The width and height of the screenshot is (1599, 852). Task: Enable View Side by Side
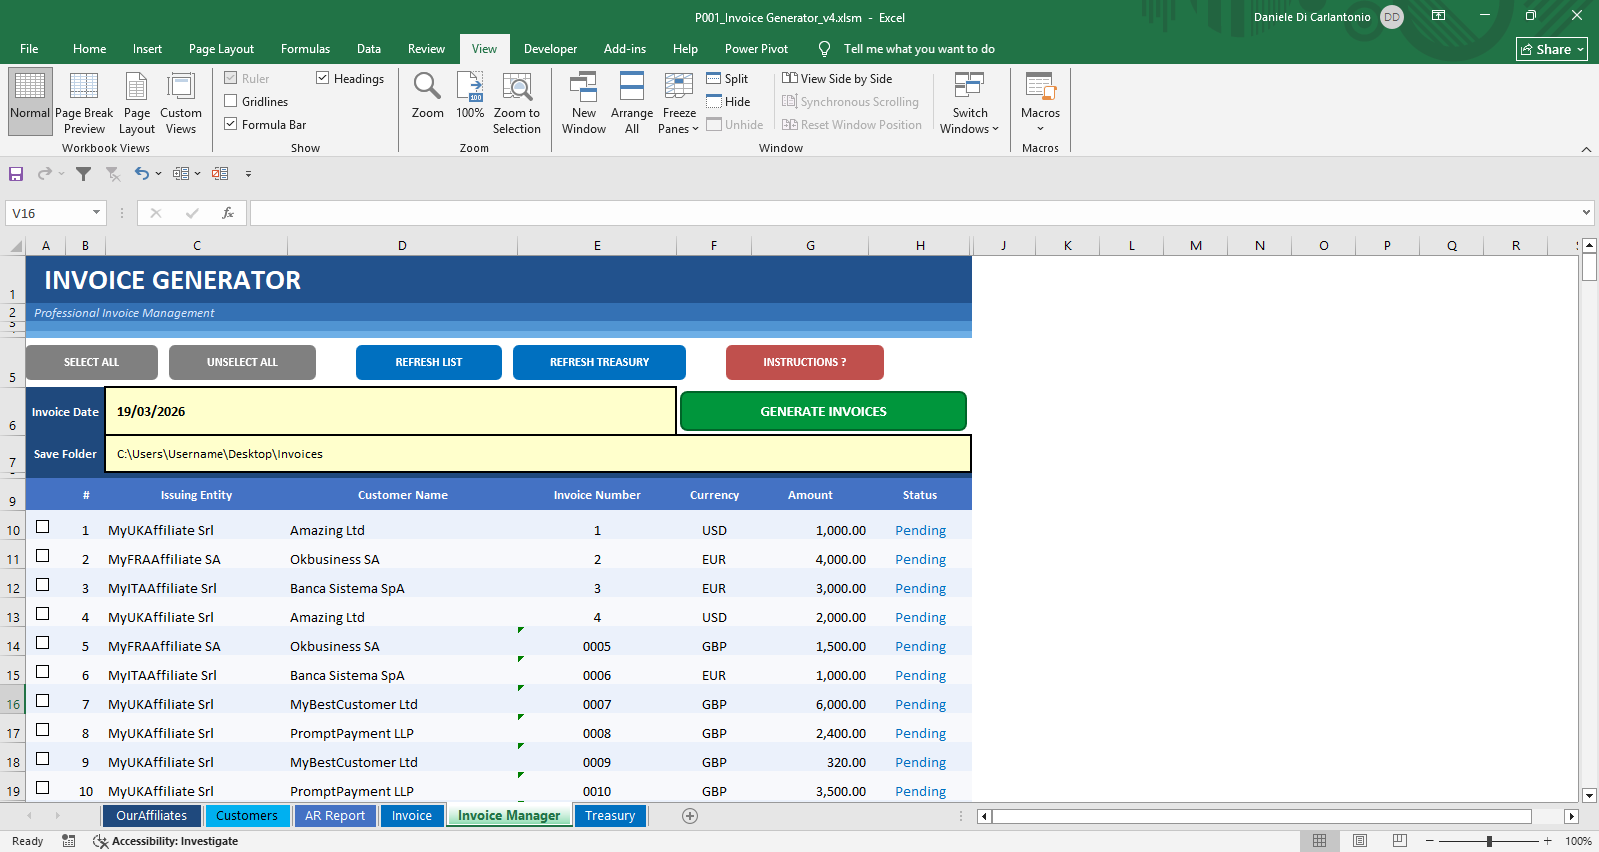pos(837,79)
